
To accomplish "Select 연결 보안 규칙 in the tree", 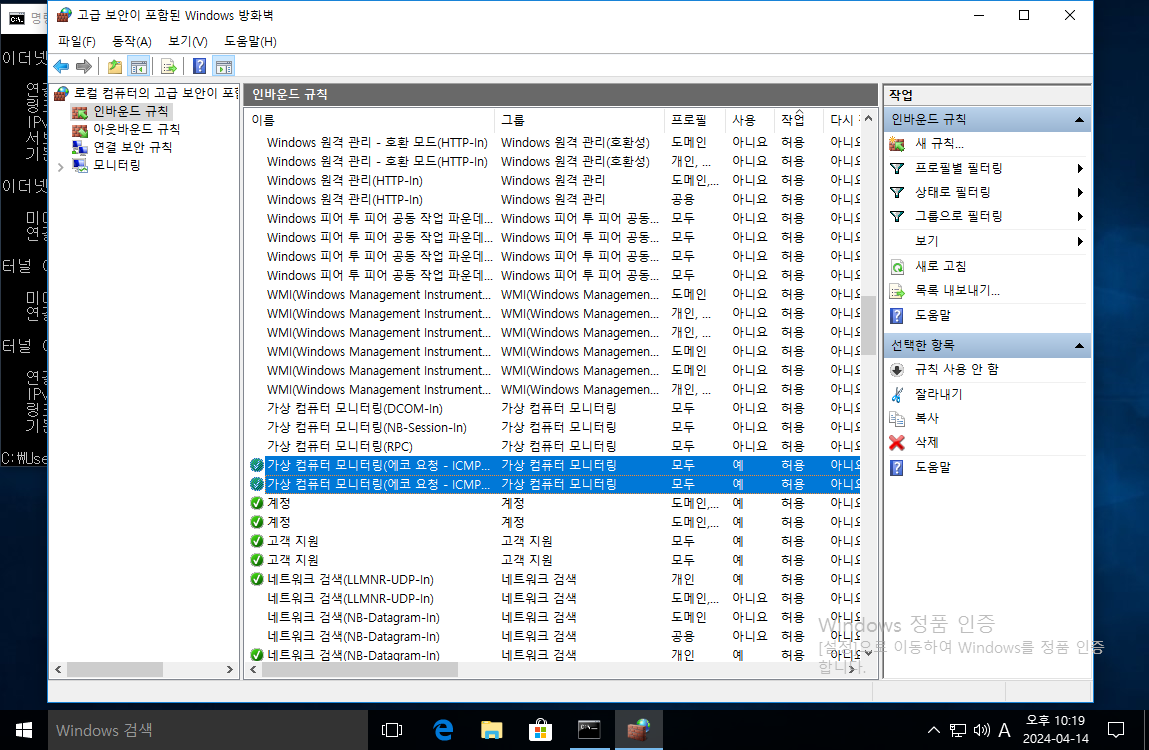I will tap(133, 147).
